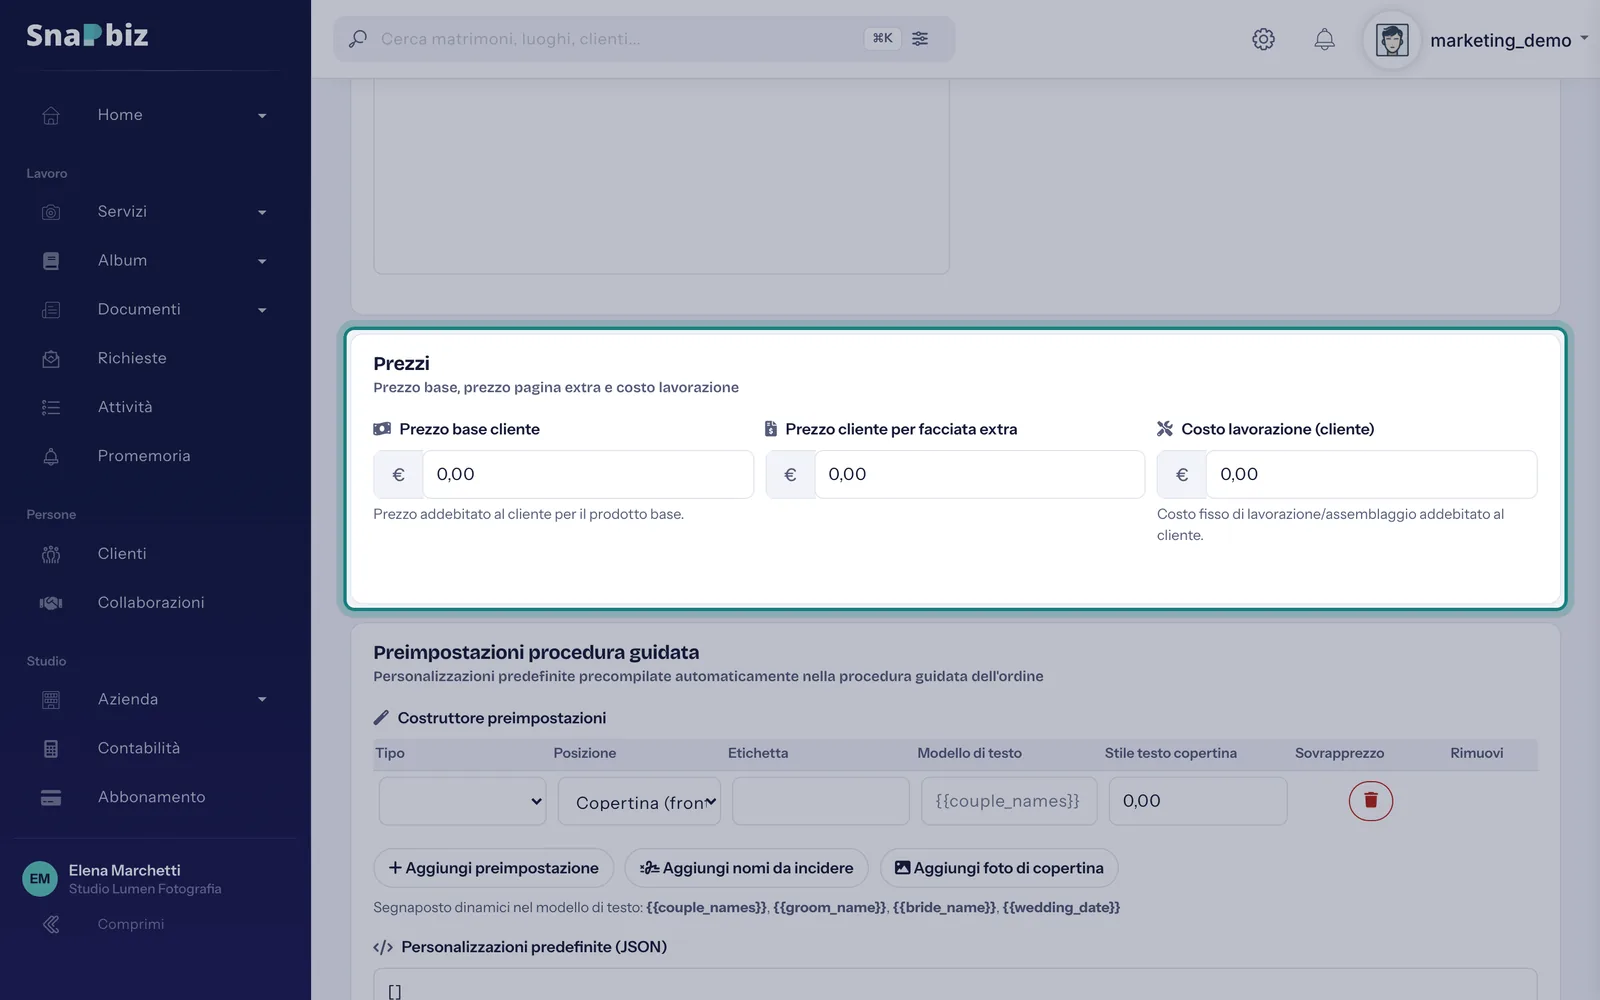Open the Tipo dropdown in preset row
This screenshot has height=1000, width=1600.
(x=462, y=801)
